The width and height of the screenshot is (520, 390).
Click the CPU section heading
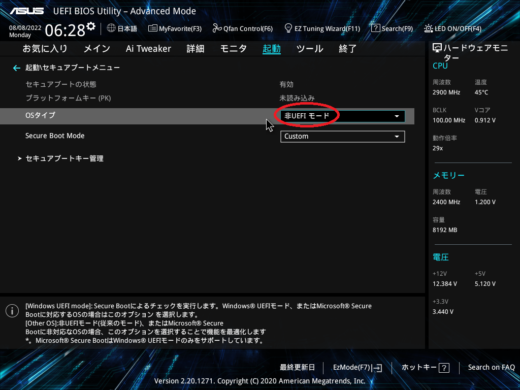440,66
